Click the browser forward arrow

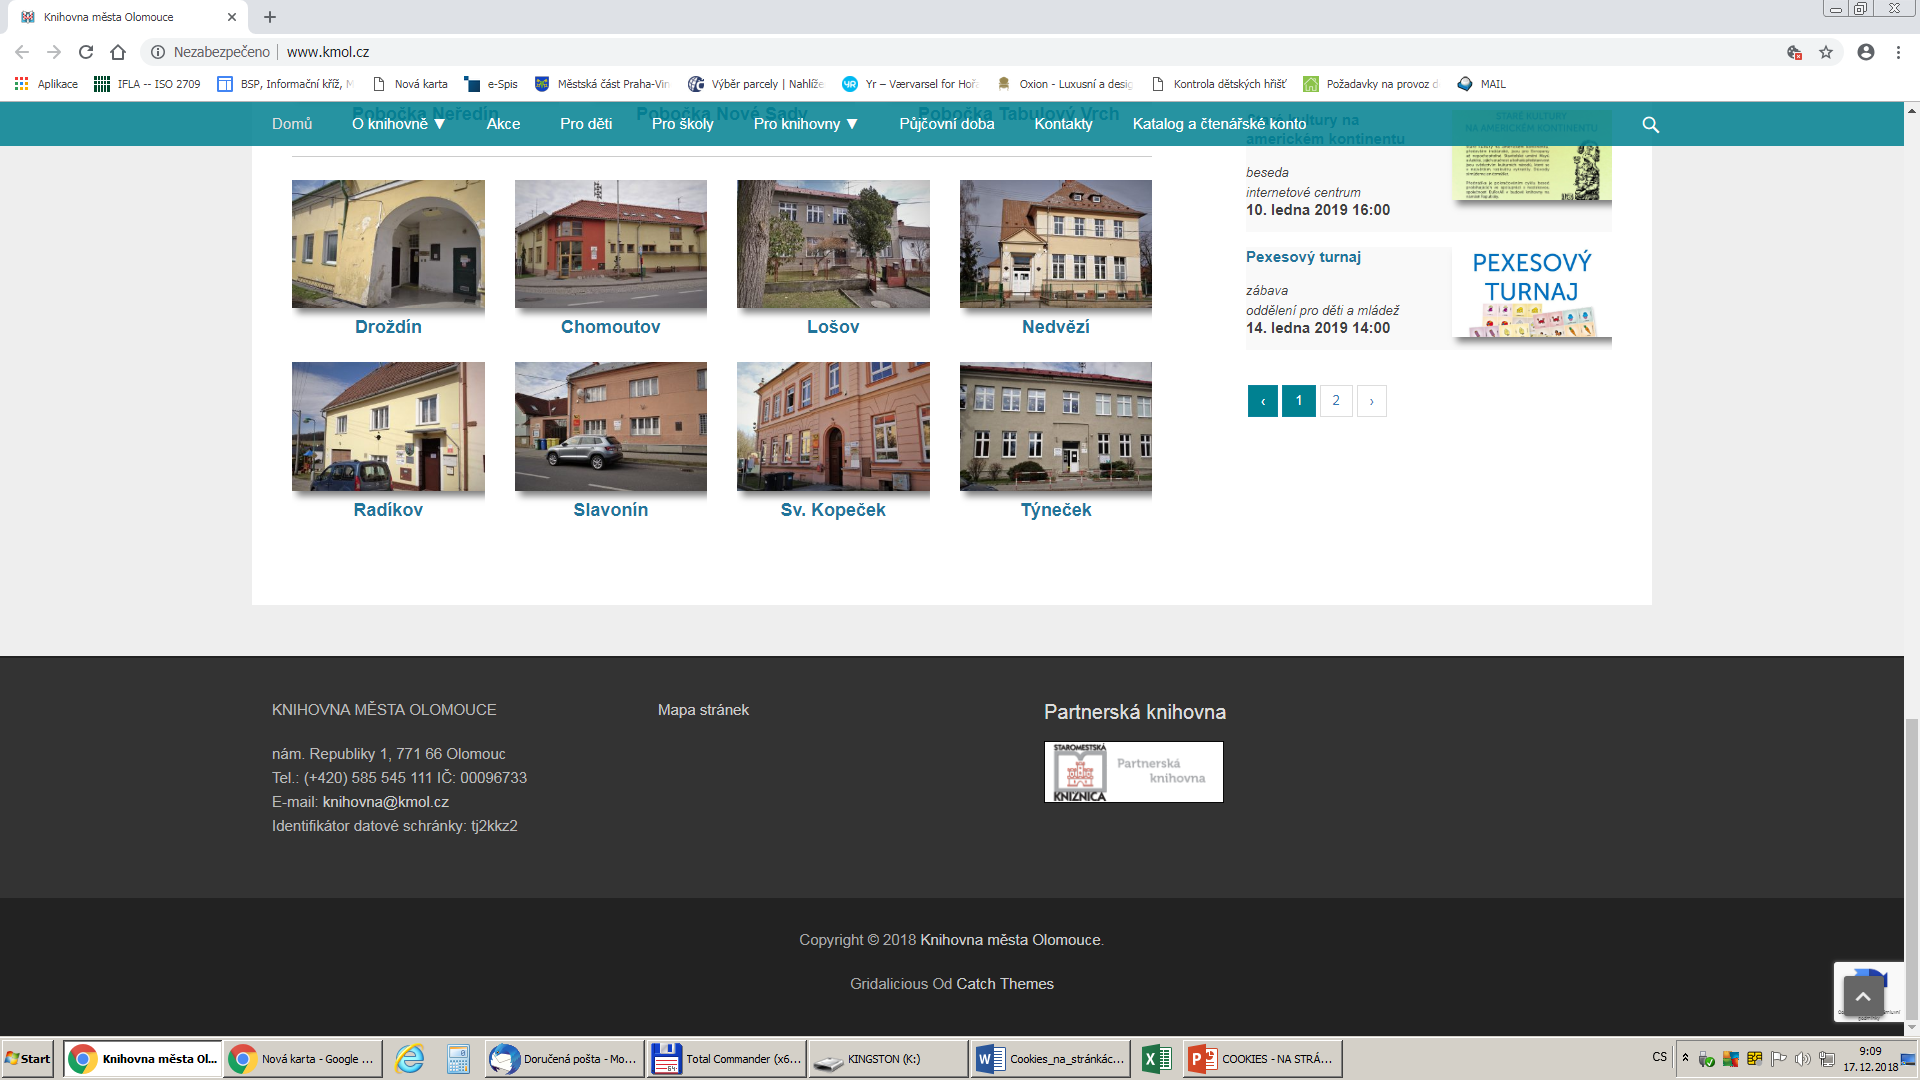click(54, 52)
